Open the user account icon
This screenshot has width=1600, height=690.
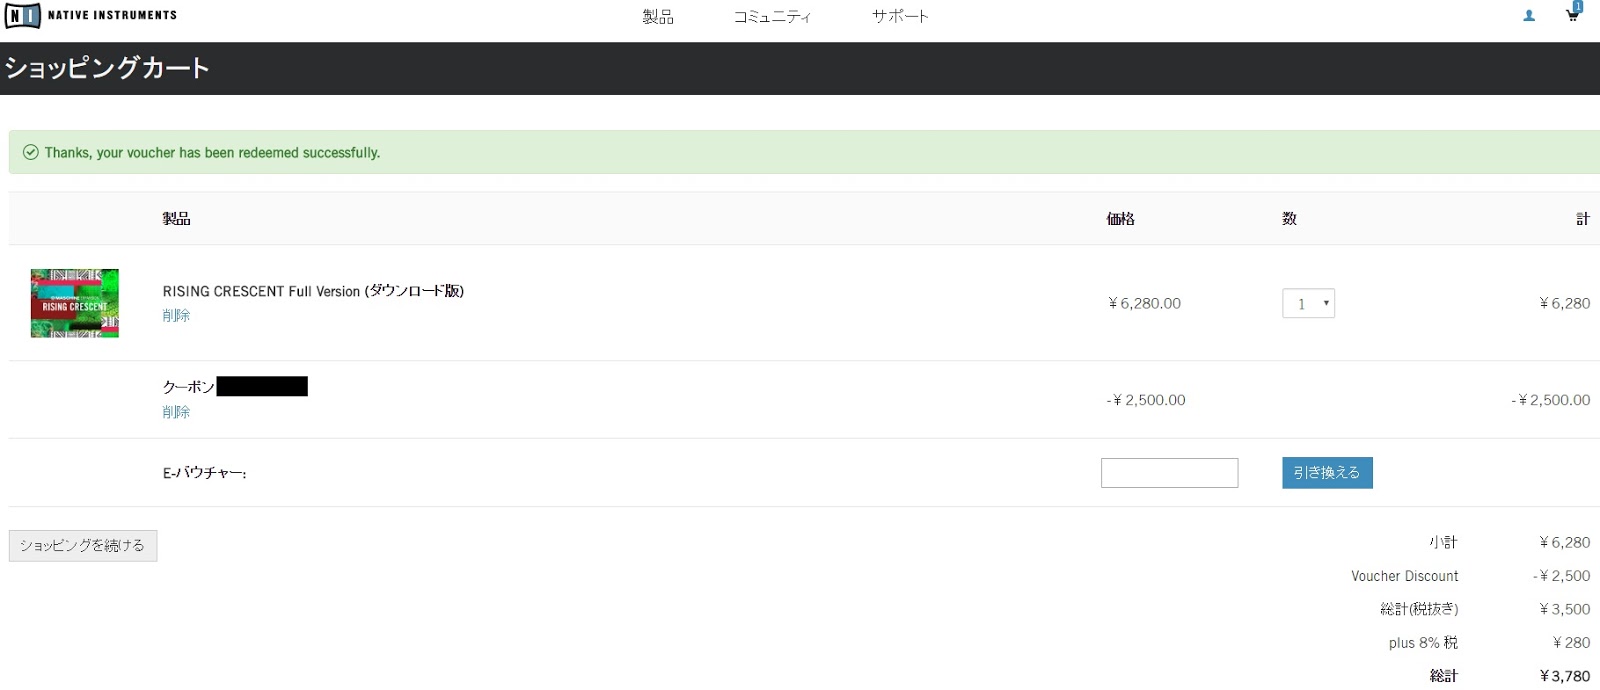[1529, 16]
